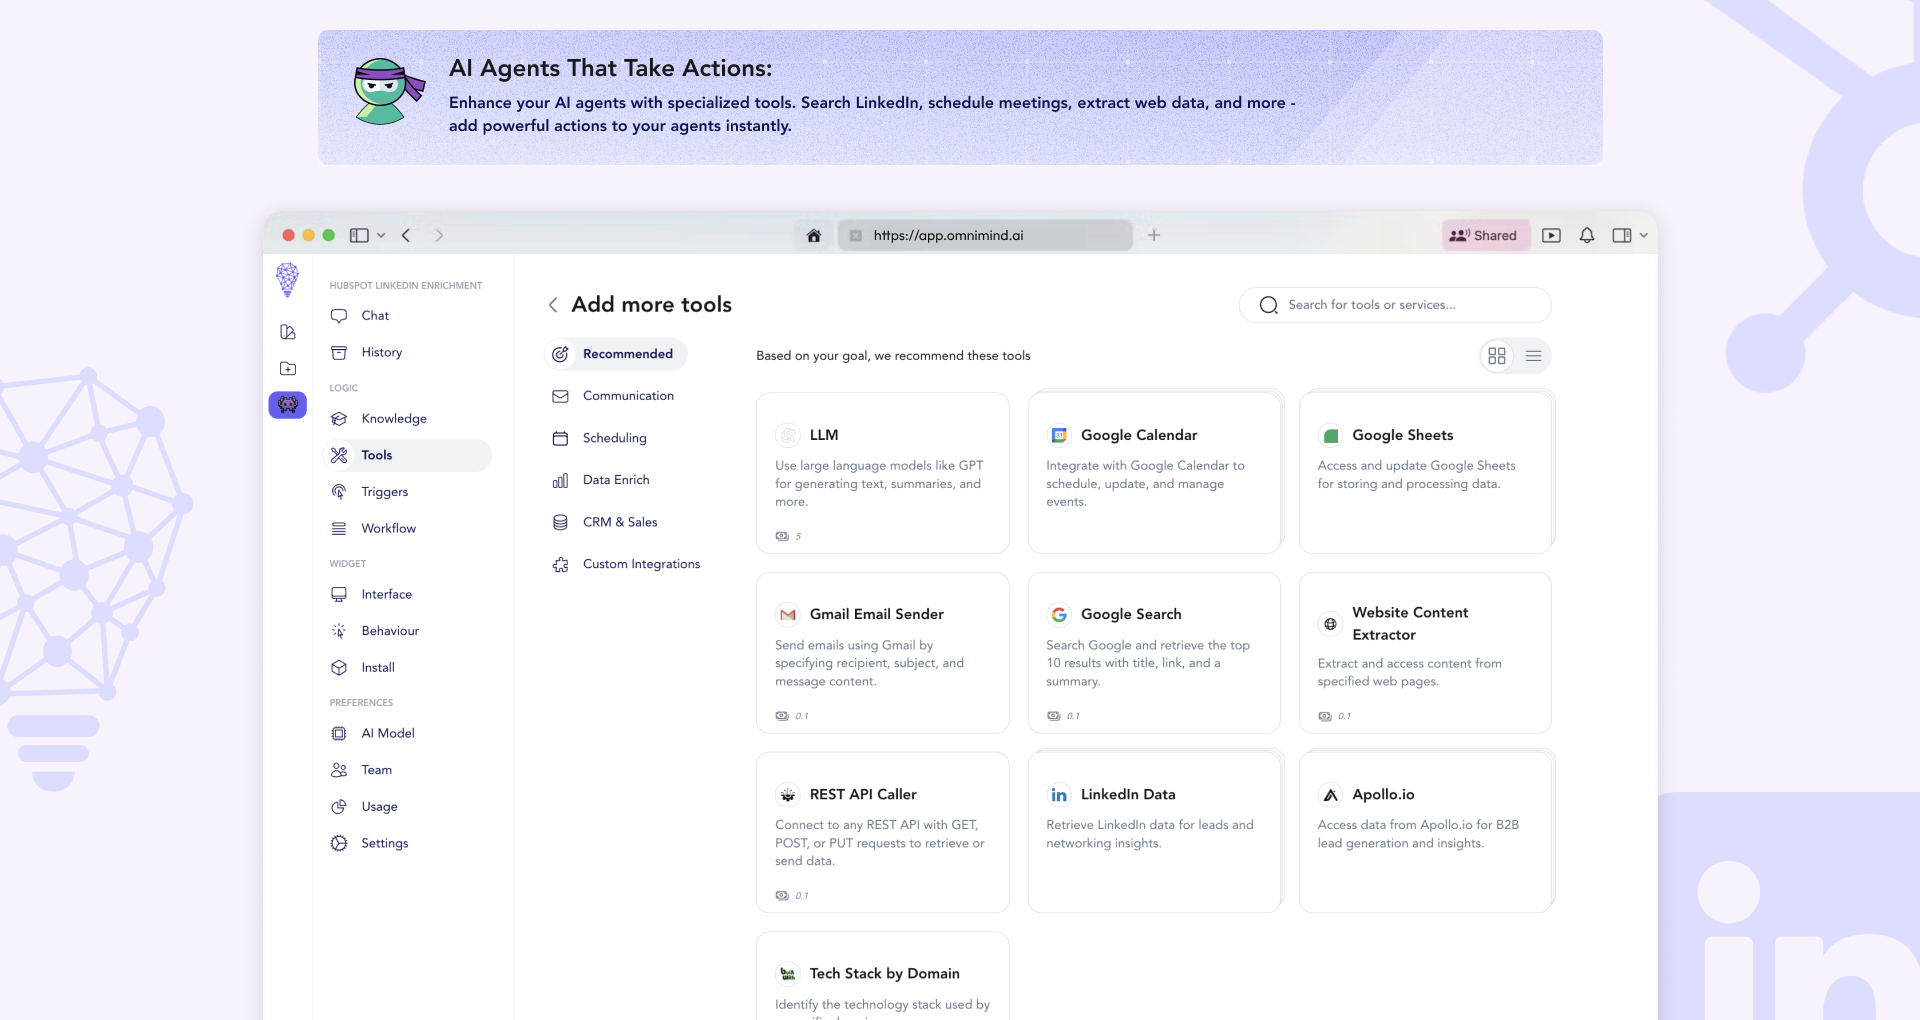
Task: Click the Usage pie chart icon
Action: click(x=339, y=806)
